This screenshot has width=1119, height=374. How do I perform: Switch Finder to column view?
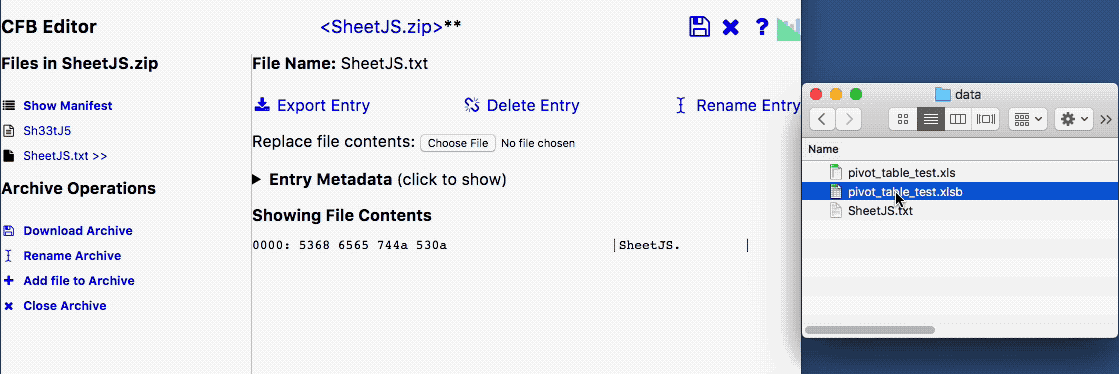[x=958, y=119]
